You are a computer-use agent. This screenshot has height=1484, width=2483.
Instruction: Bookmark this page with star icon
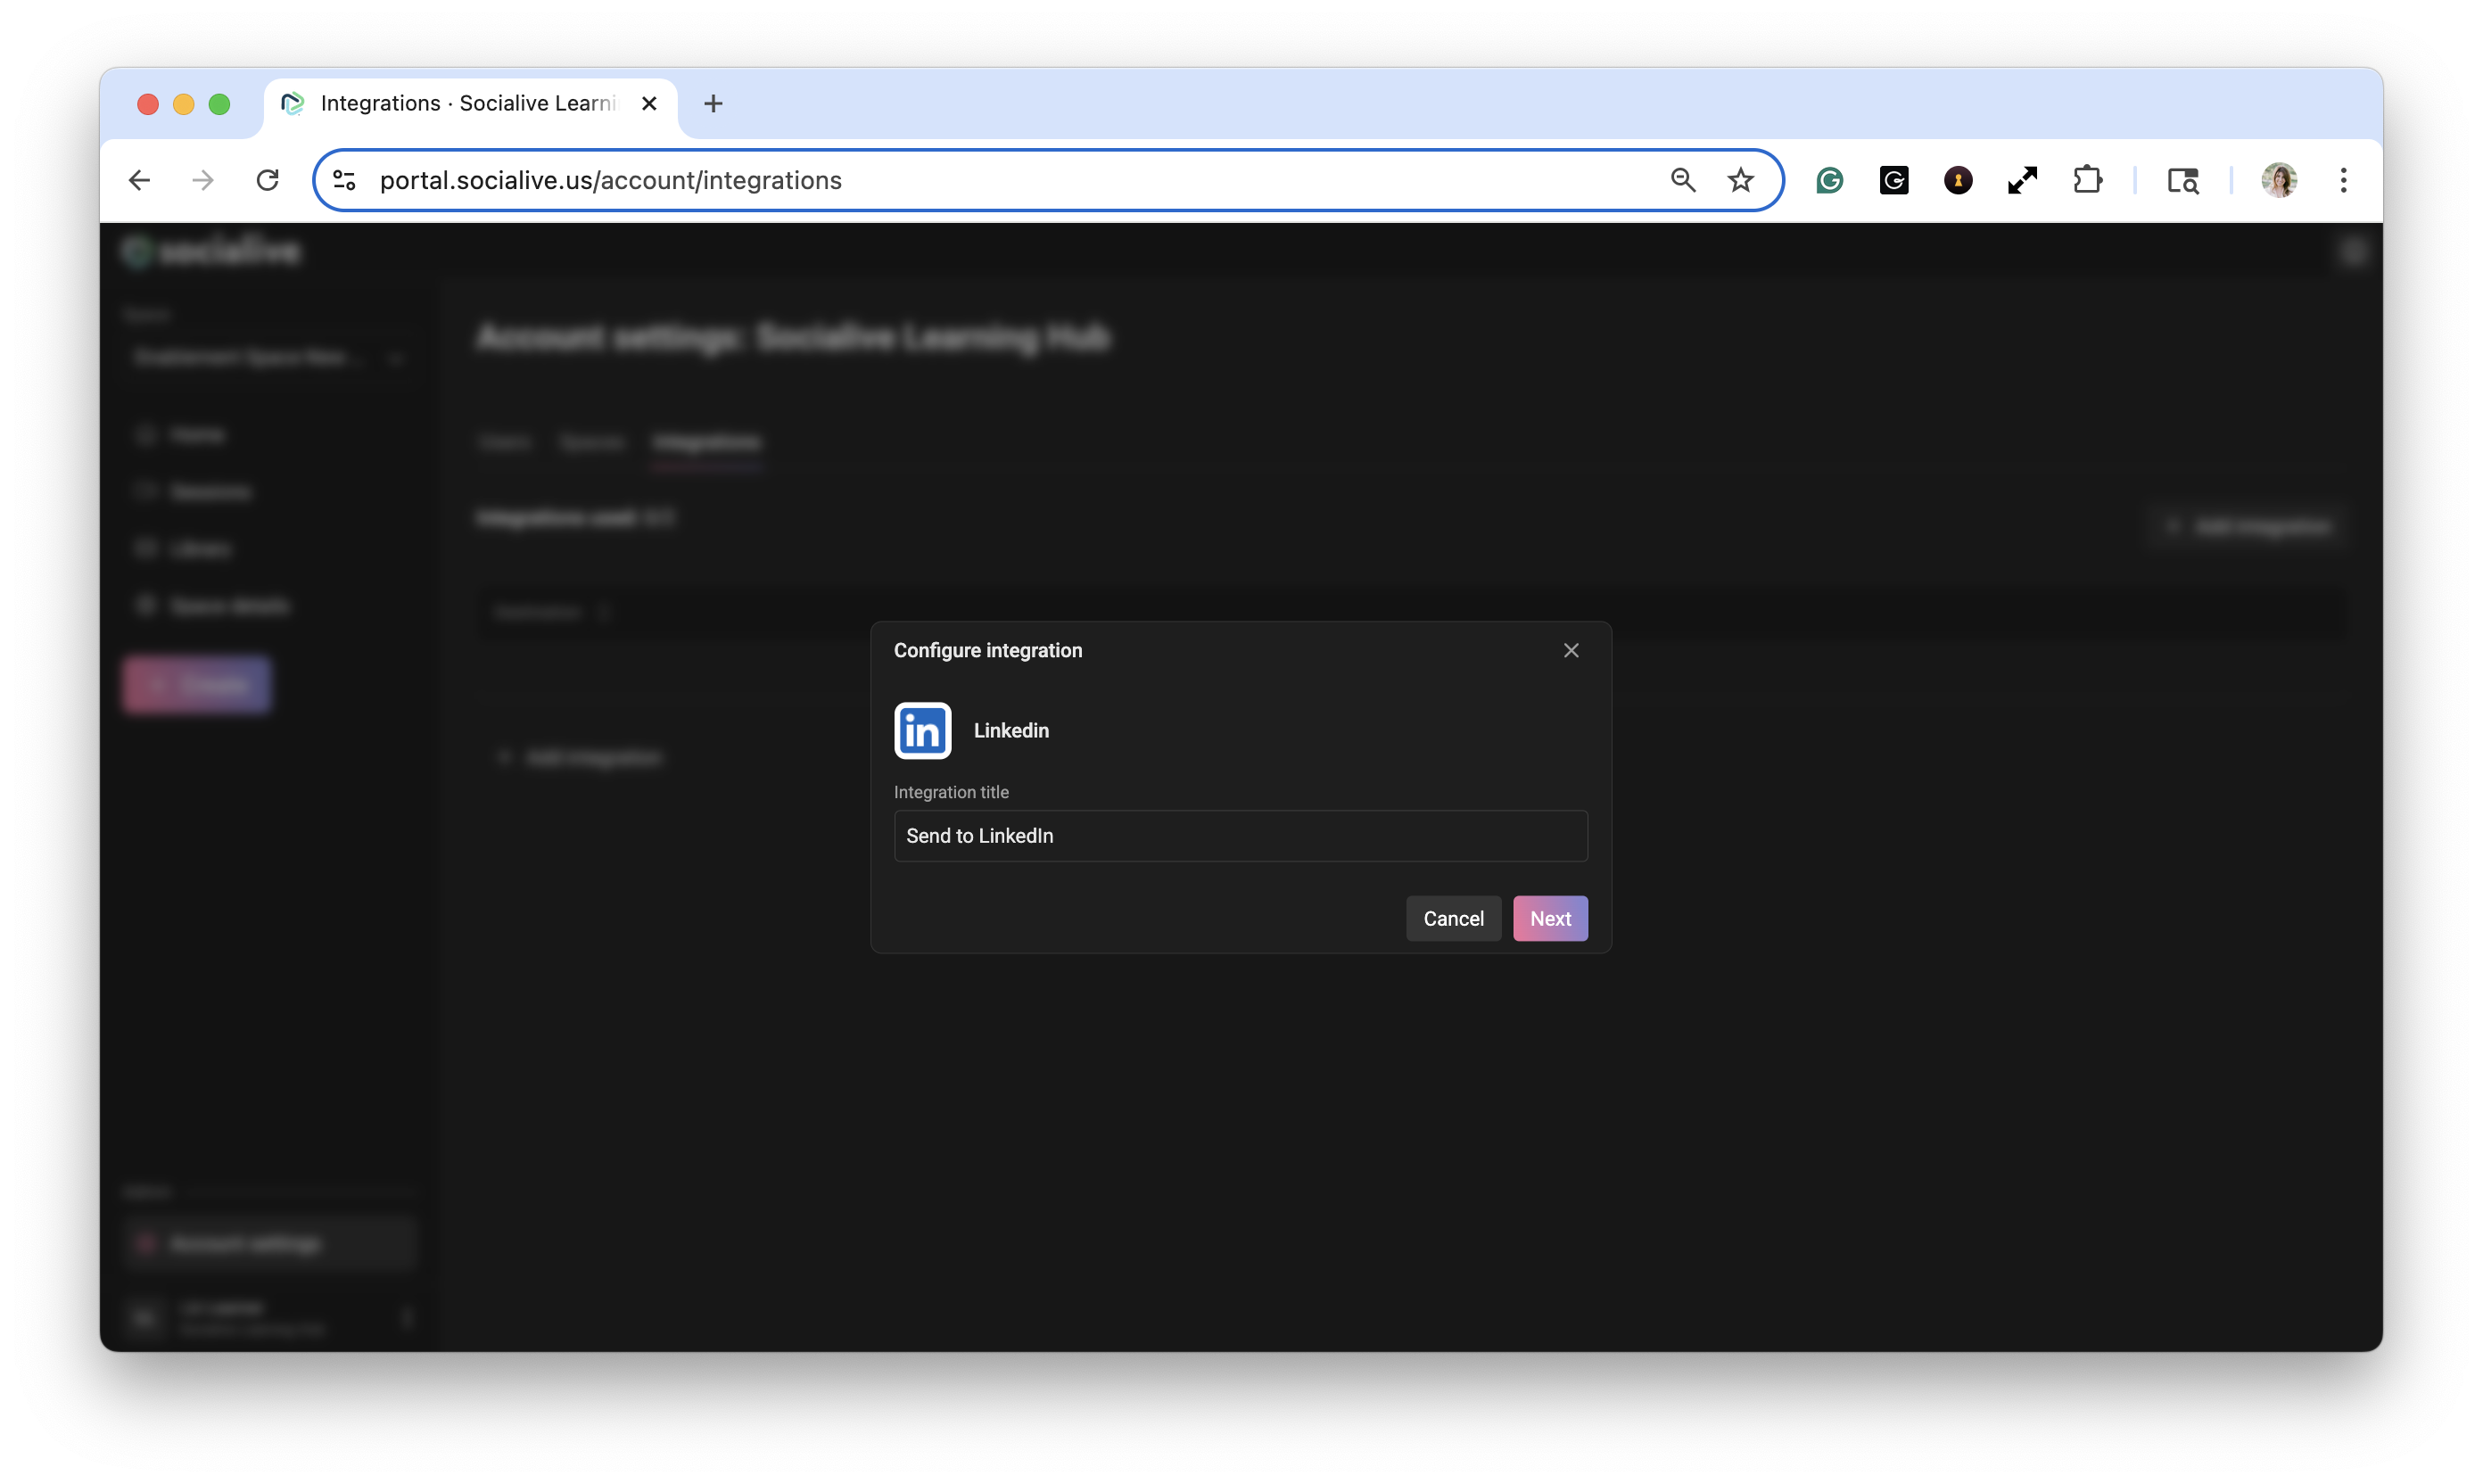point(1740,180)
